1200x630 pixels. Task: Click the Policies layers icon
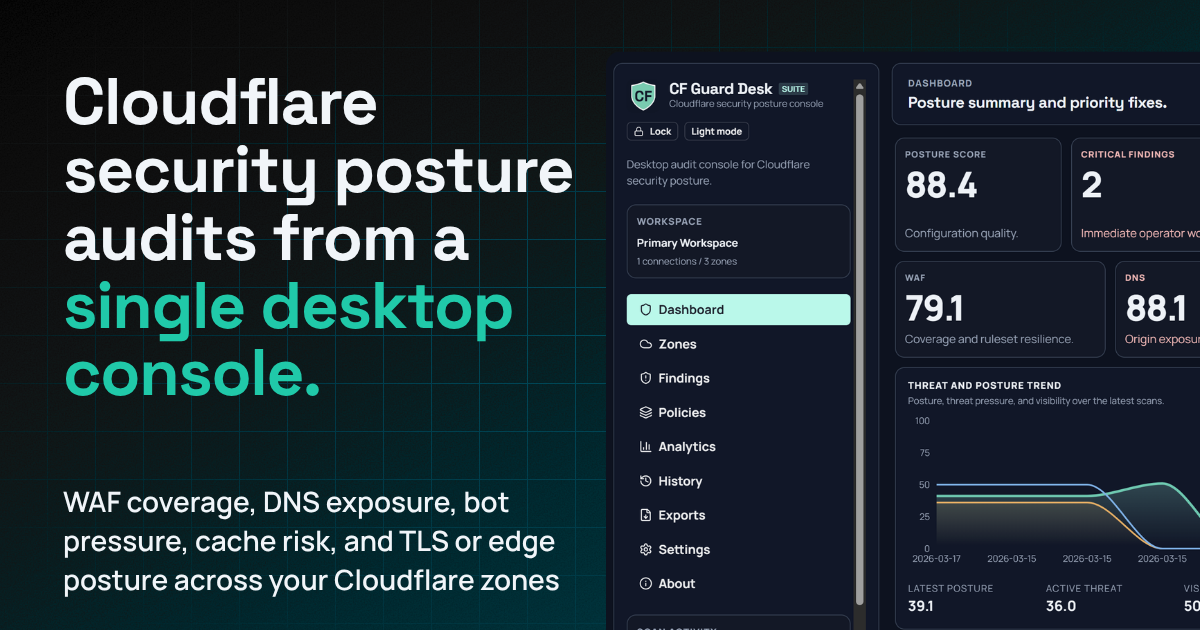[645, 412]
